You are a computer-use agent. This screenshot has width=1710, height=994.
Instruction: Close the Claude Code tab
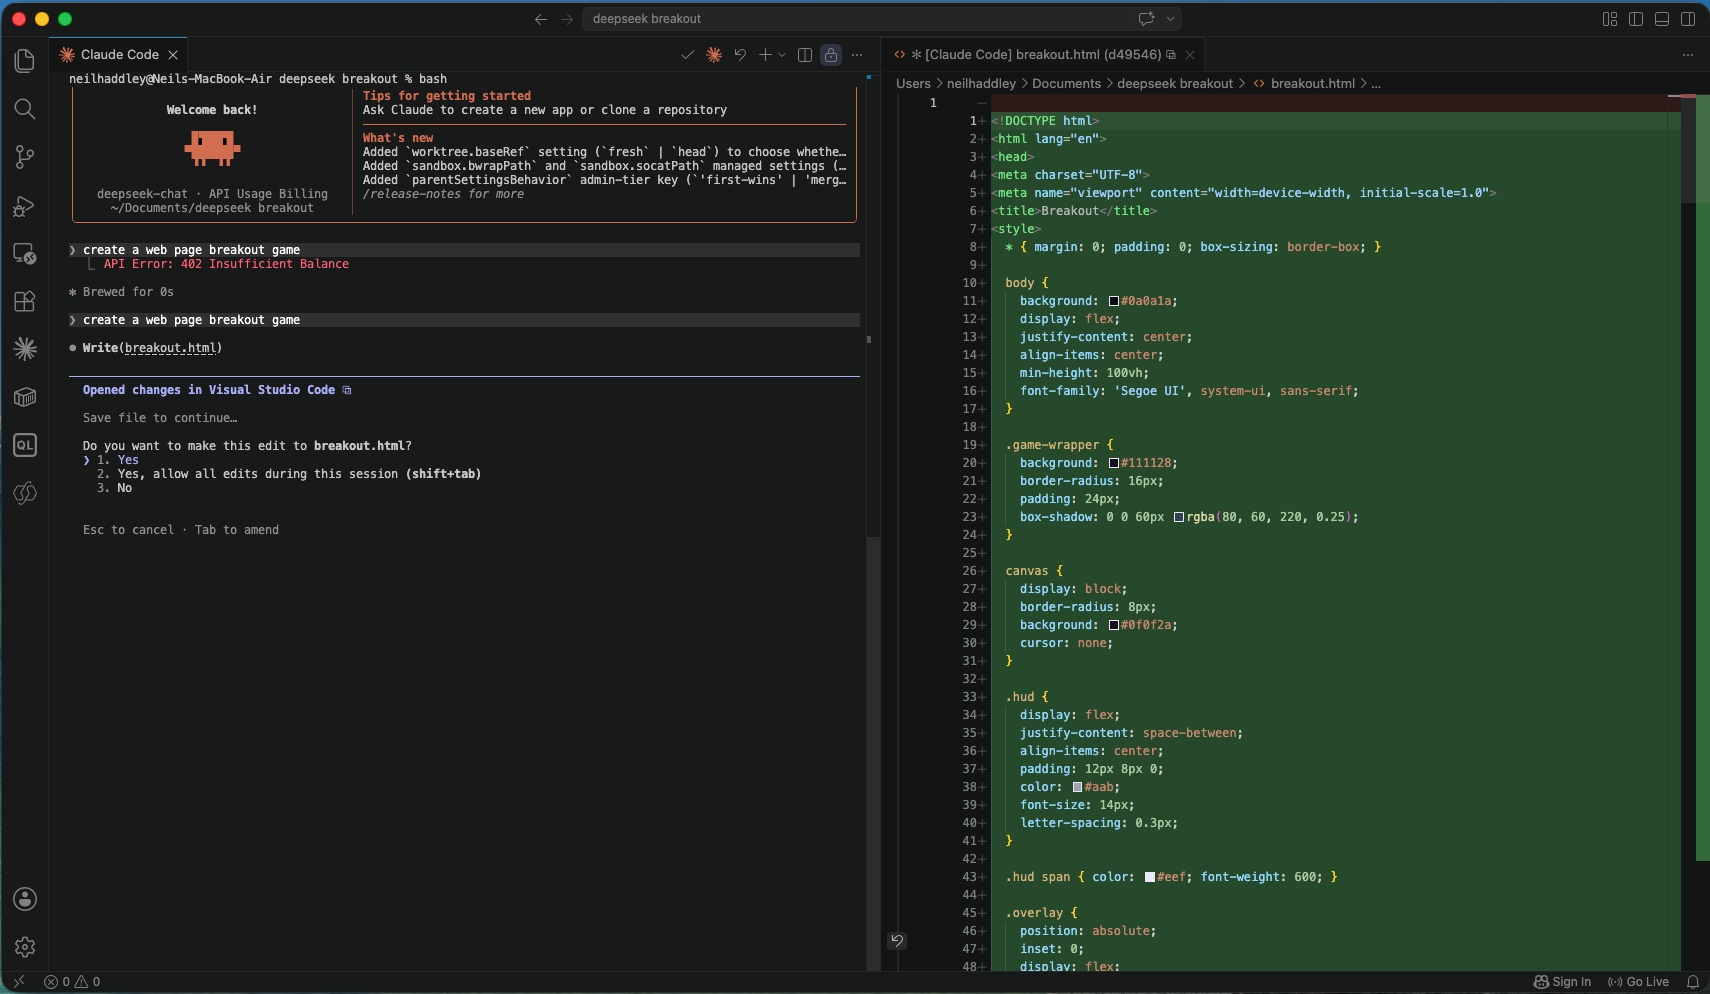(x=173, y=55)
